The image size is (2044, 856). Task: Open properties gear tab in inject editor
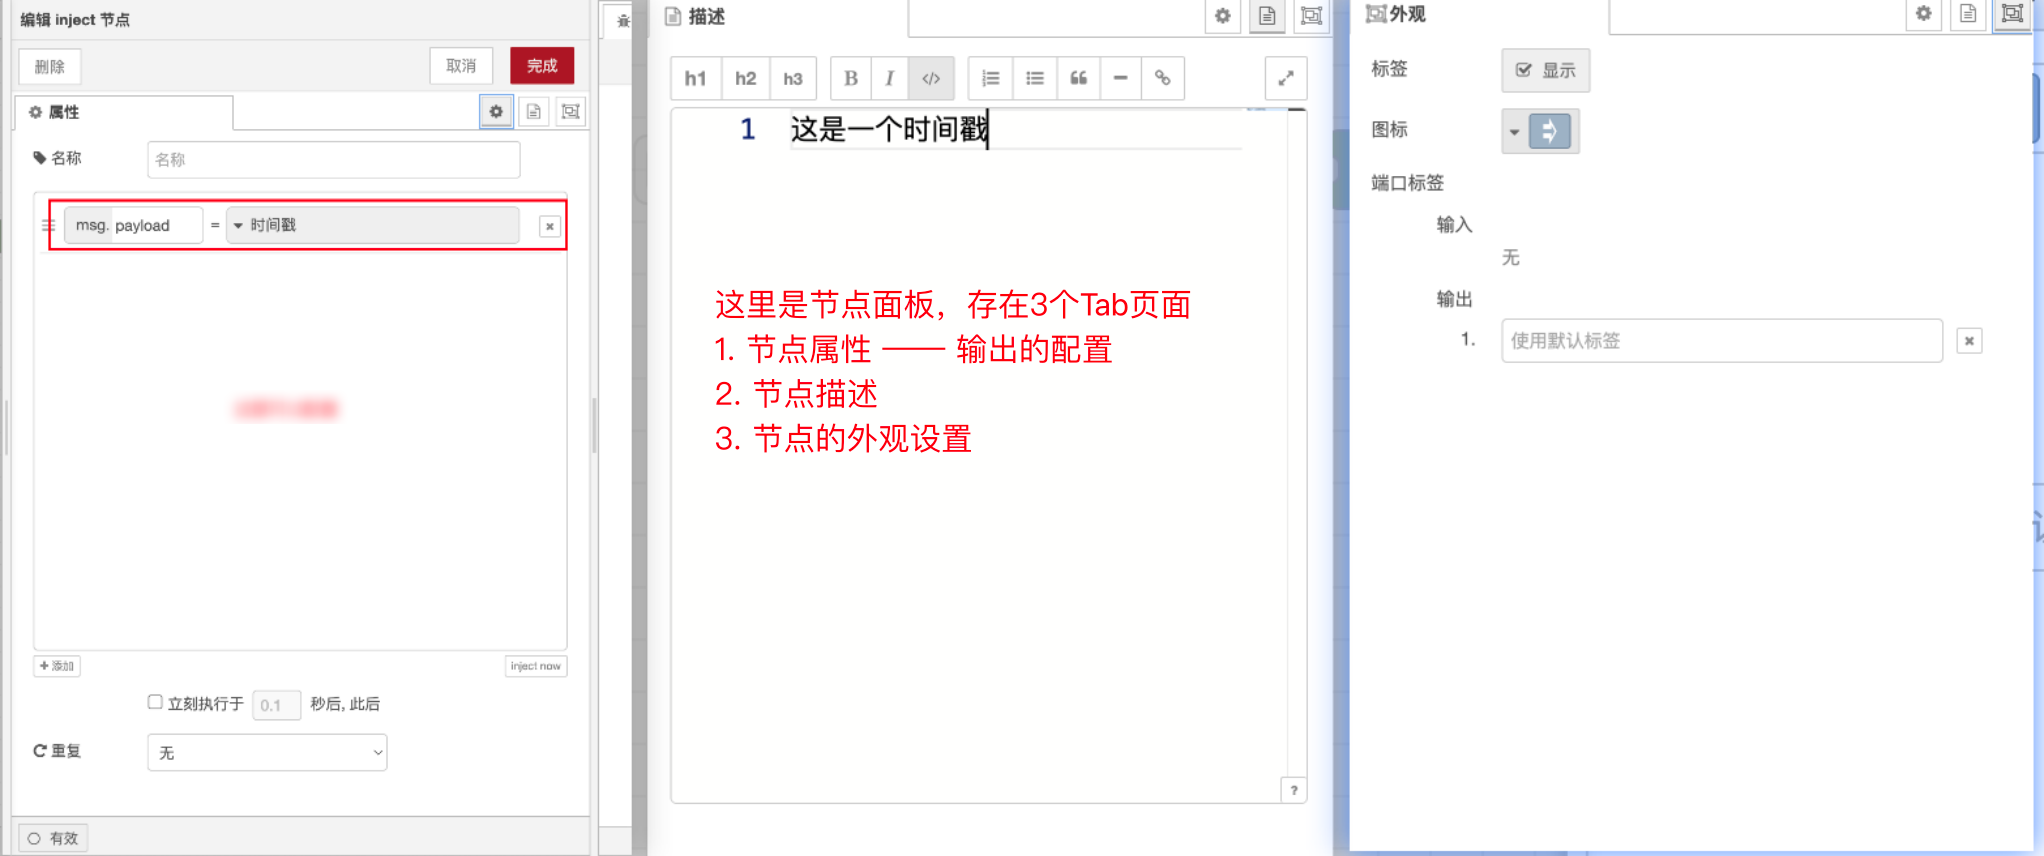[496, 111]
